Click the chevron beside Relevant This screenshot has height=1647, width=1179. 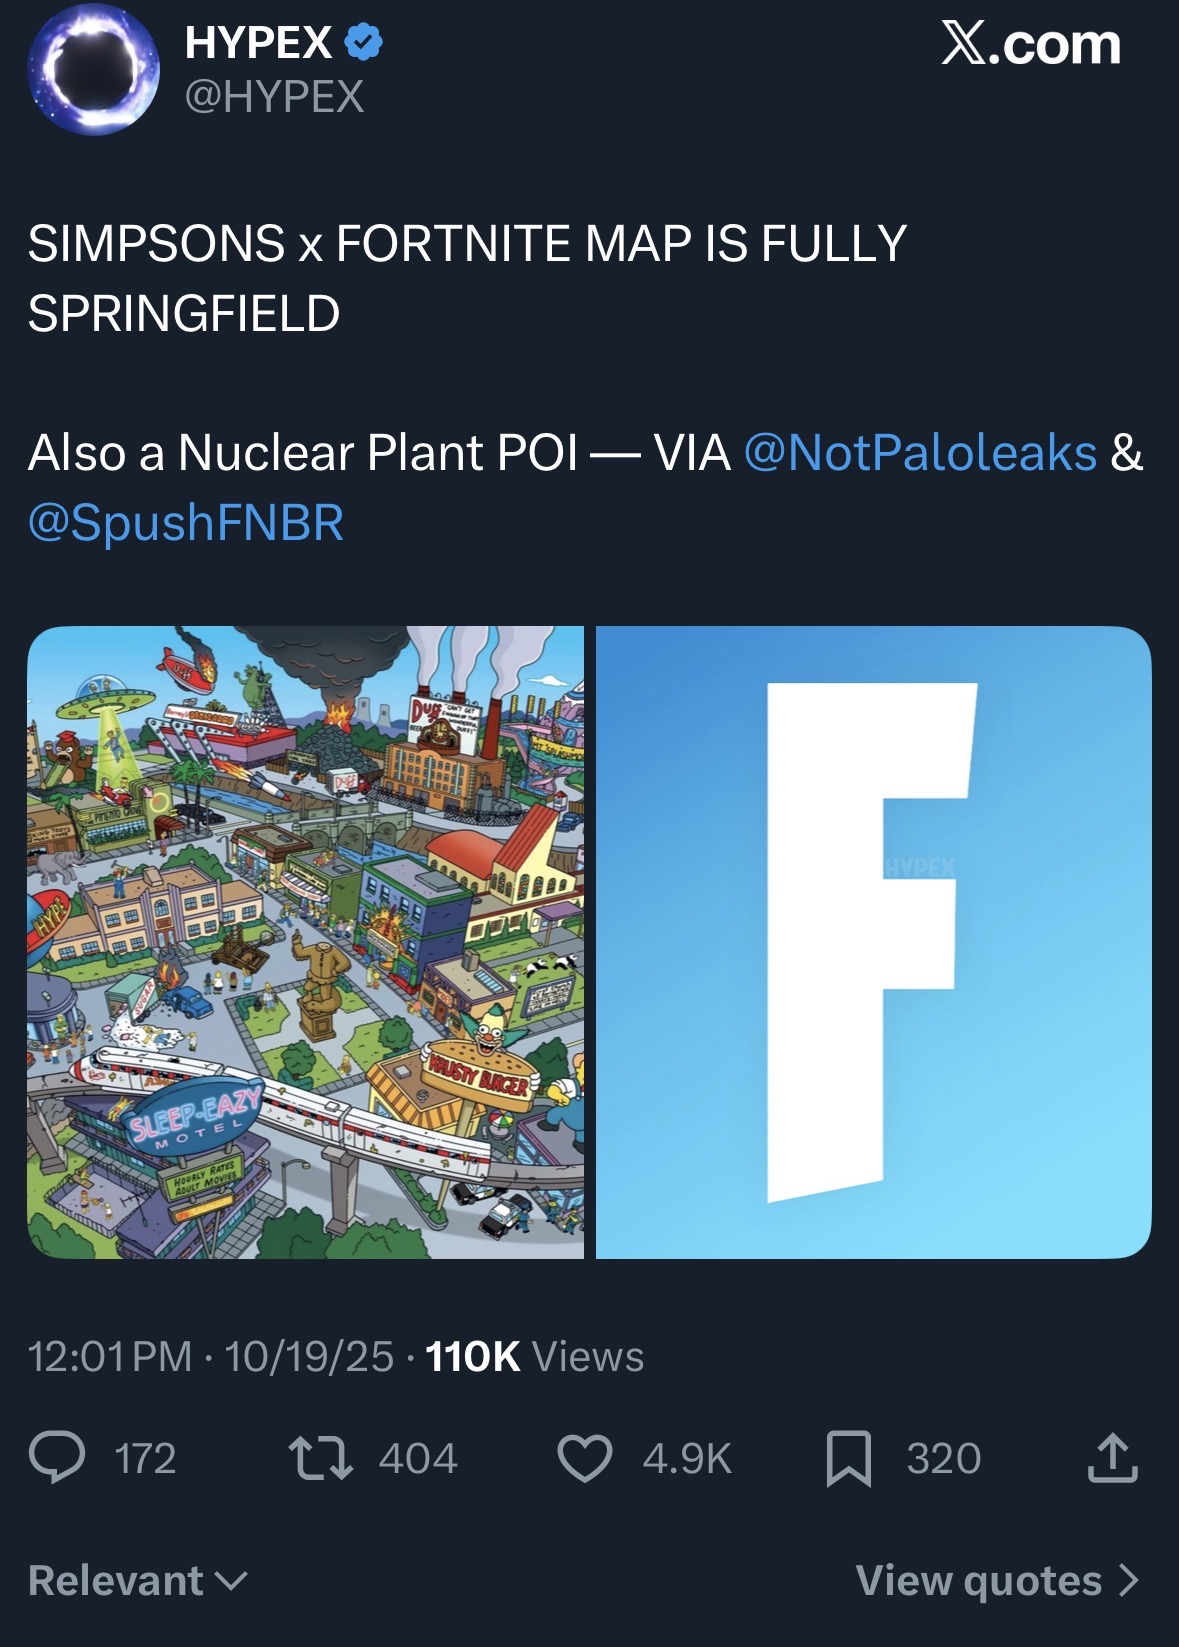point(231,1581)
